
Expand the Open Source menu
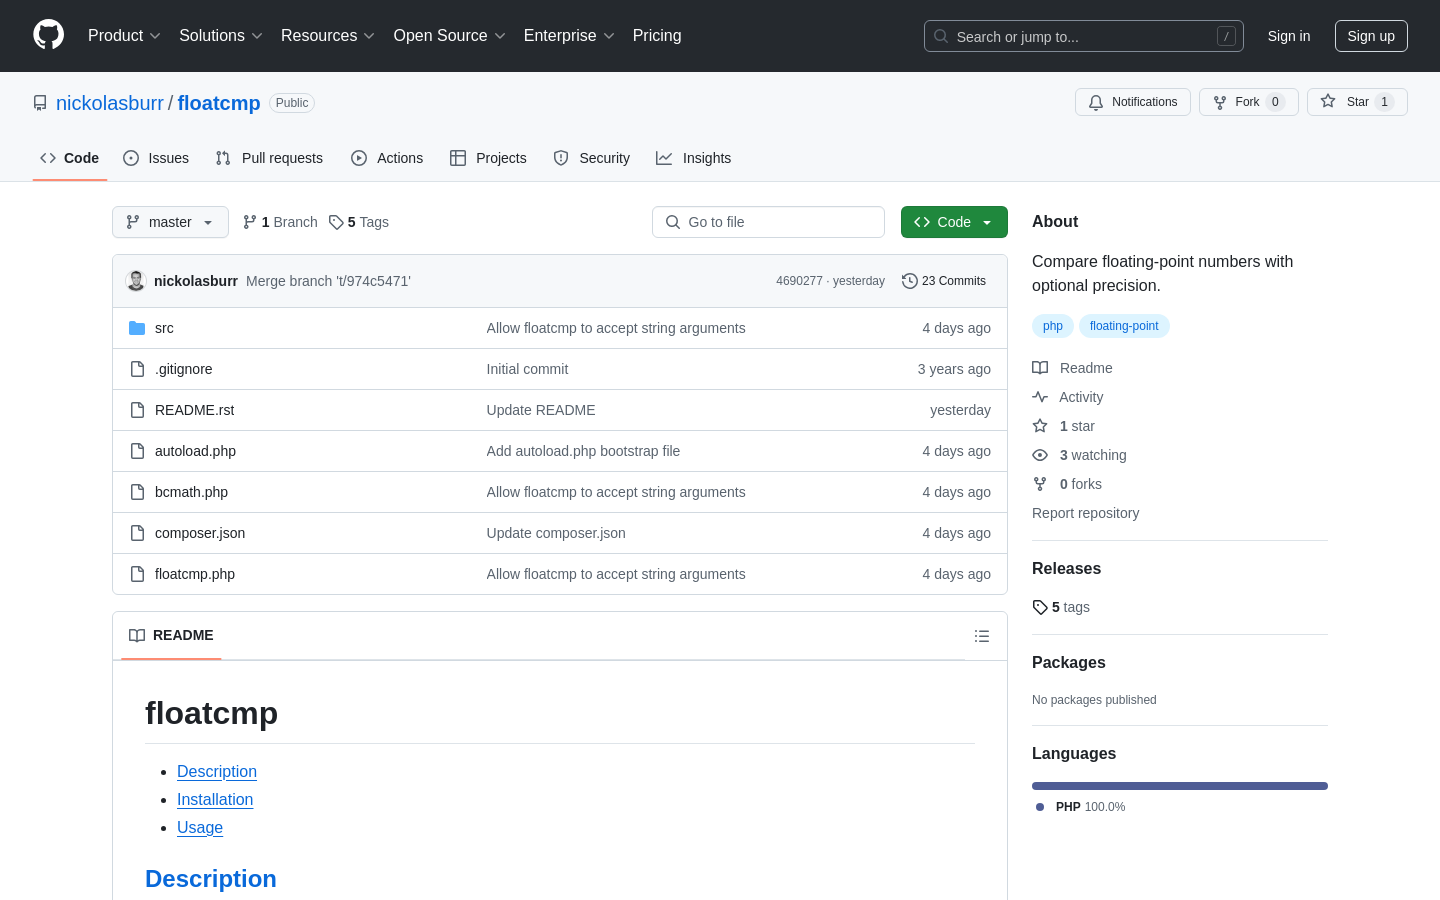pyautogui.click(x=450, y=35)
